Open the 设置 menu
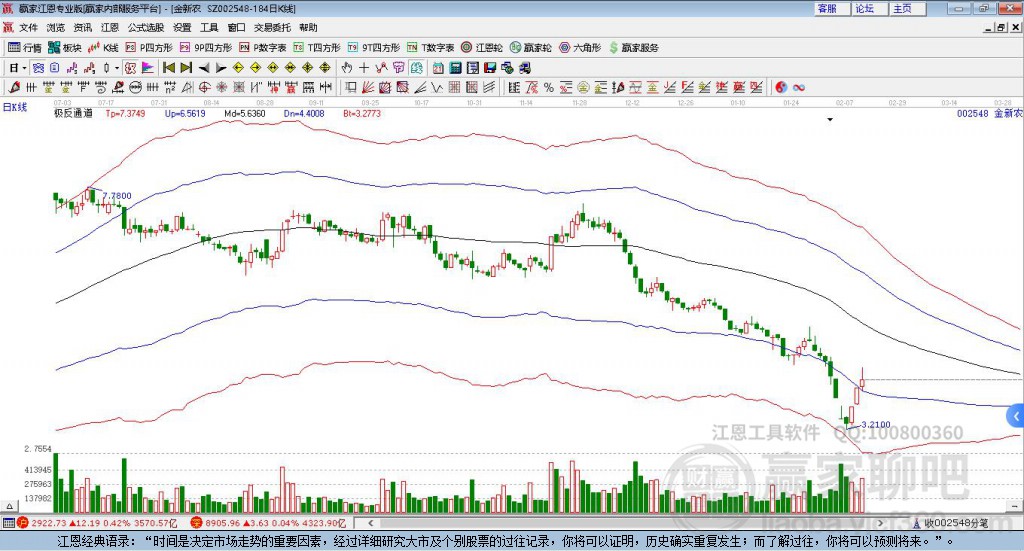This screenshot has height=551, width=1024. click(x=182, y=27)
